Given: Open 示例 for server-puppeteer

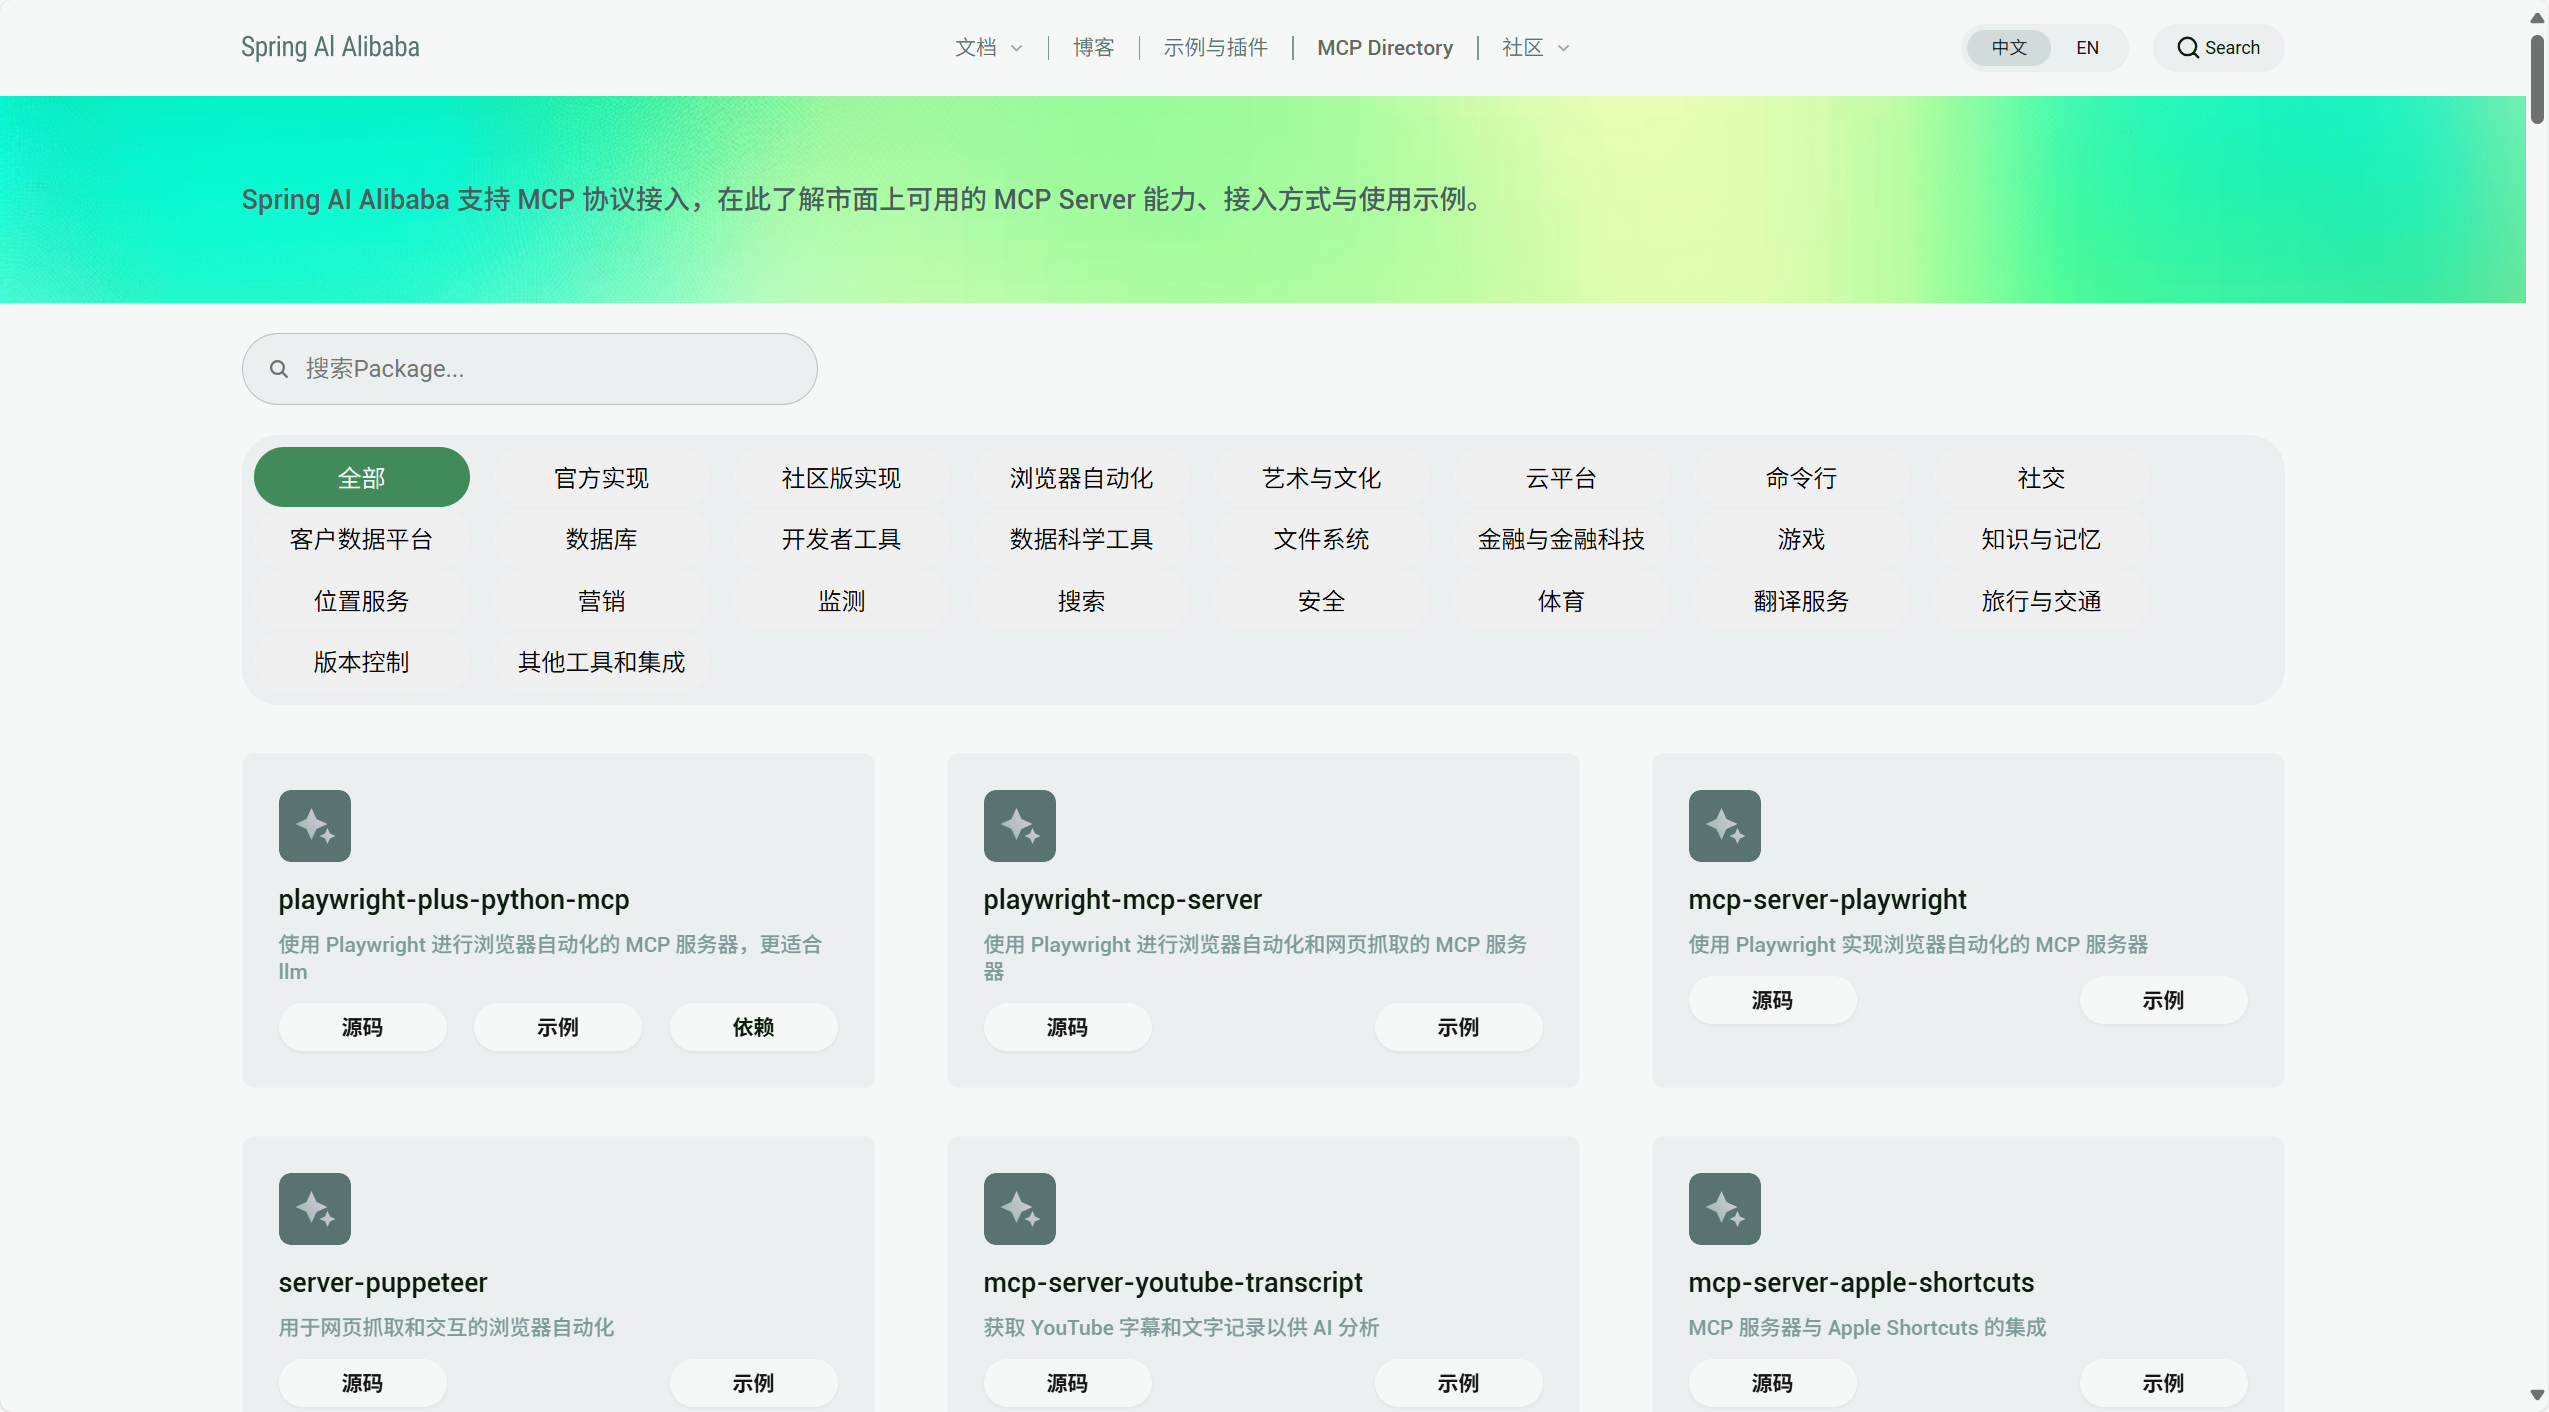Looking at the screenshot, I should pos(754,1383).
